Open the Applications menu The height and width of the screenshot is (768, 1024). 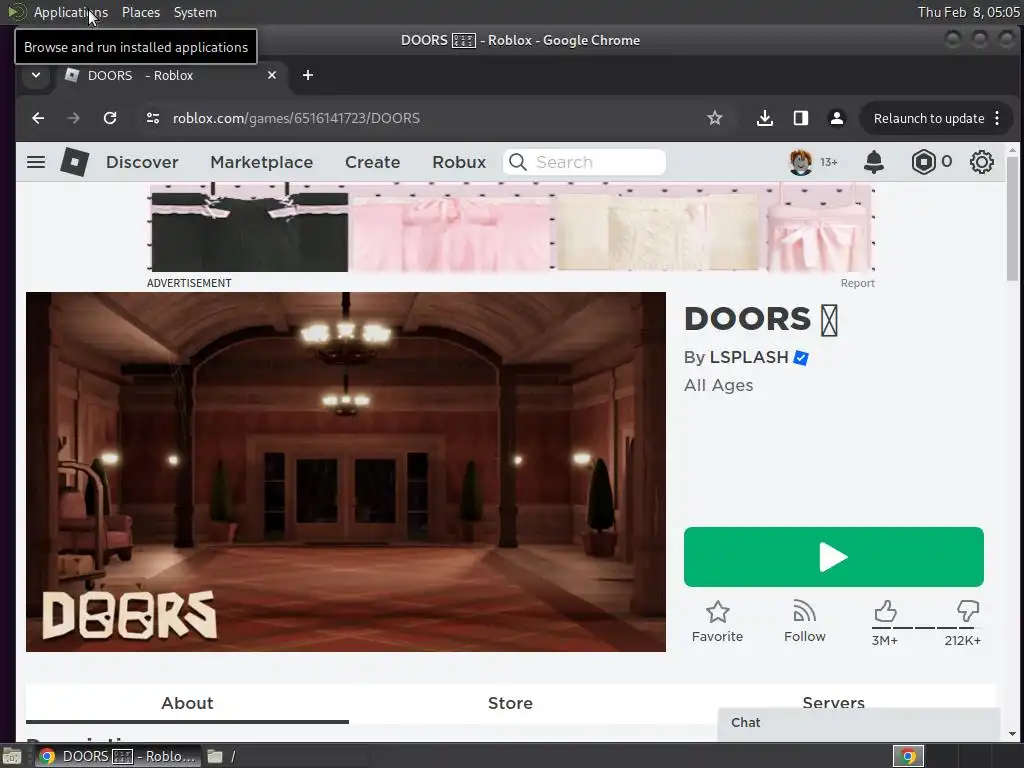71,12
